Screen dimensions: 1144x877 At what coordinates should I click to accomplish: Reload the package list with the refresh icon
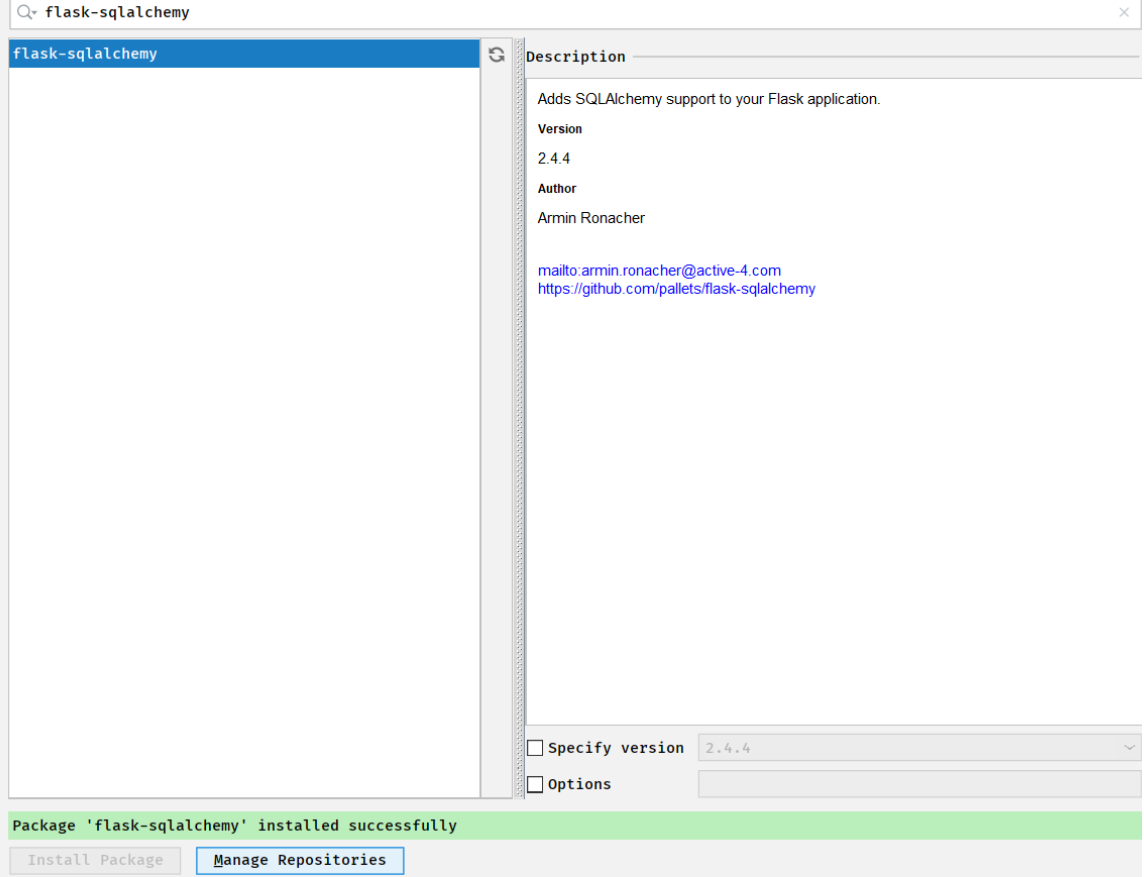(497, 55)
